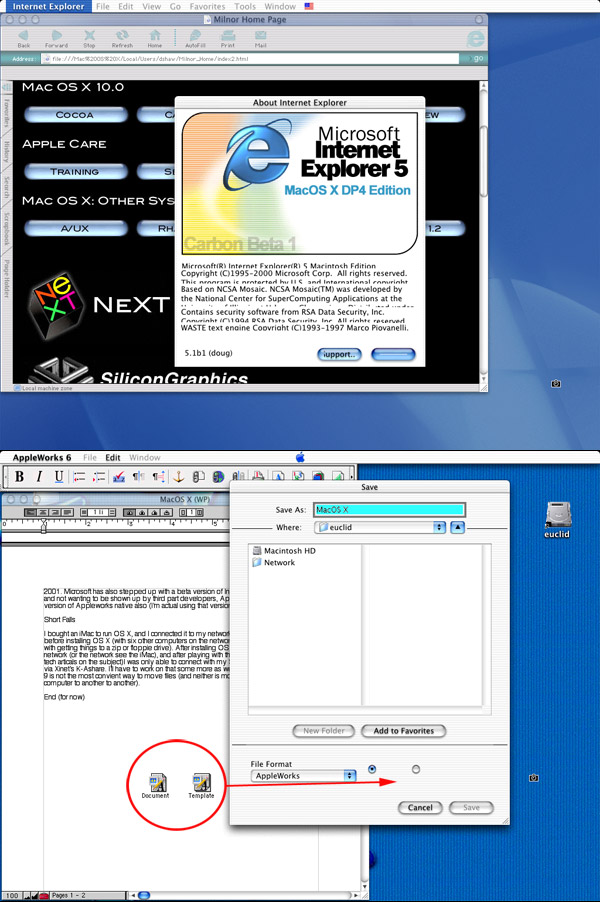Increase line spacing in the ruler bar
Screen dimensions: 600x902
click(112, 512)
